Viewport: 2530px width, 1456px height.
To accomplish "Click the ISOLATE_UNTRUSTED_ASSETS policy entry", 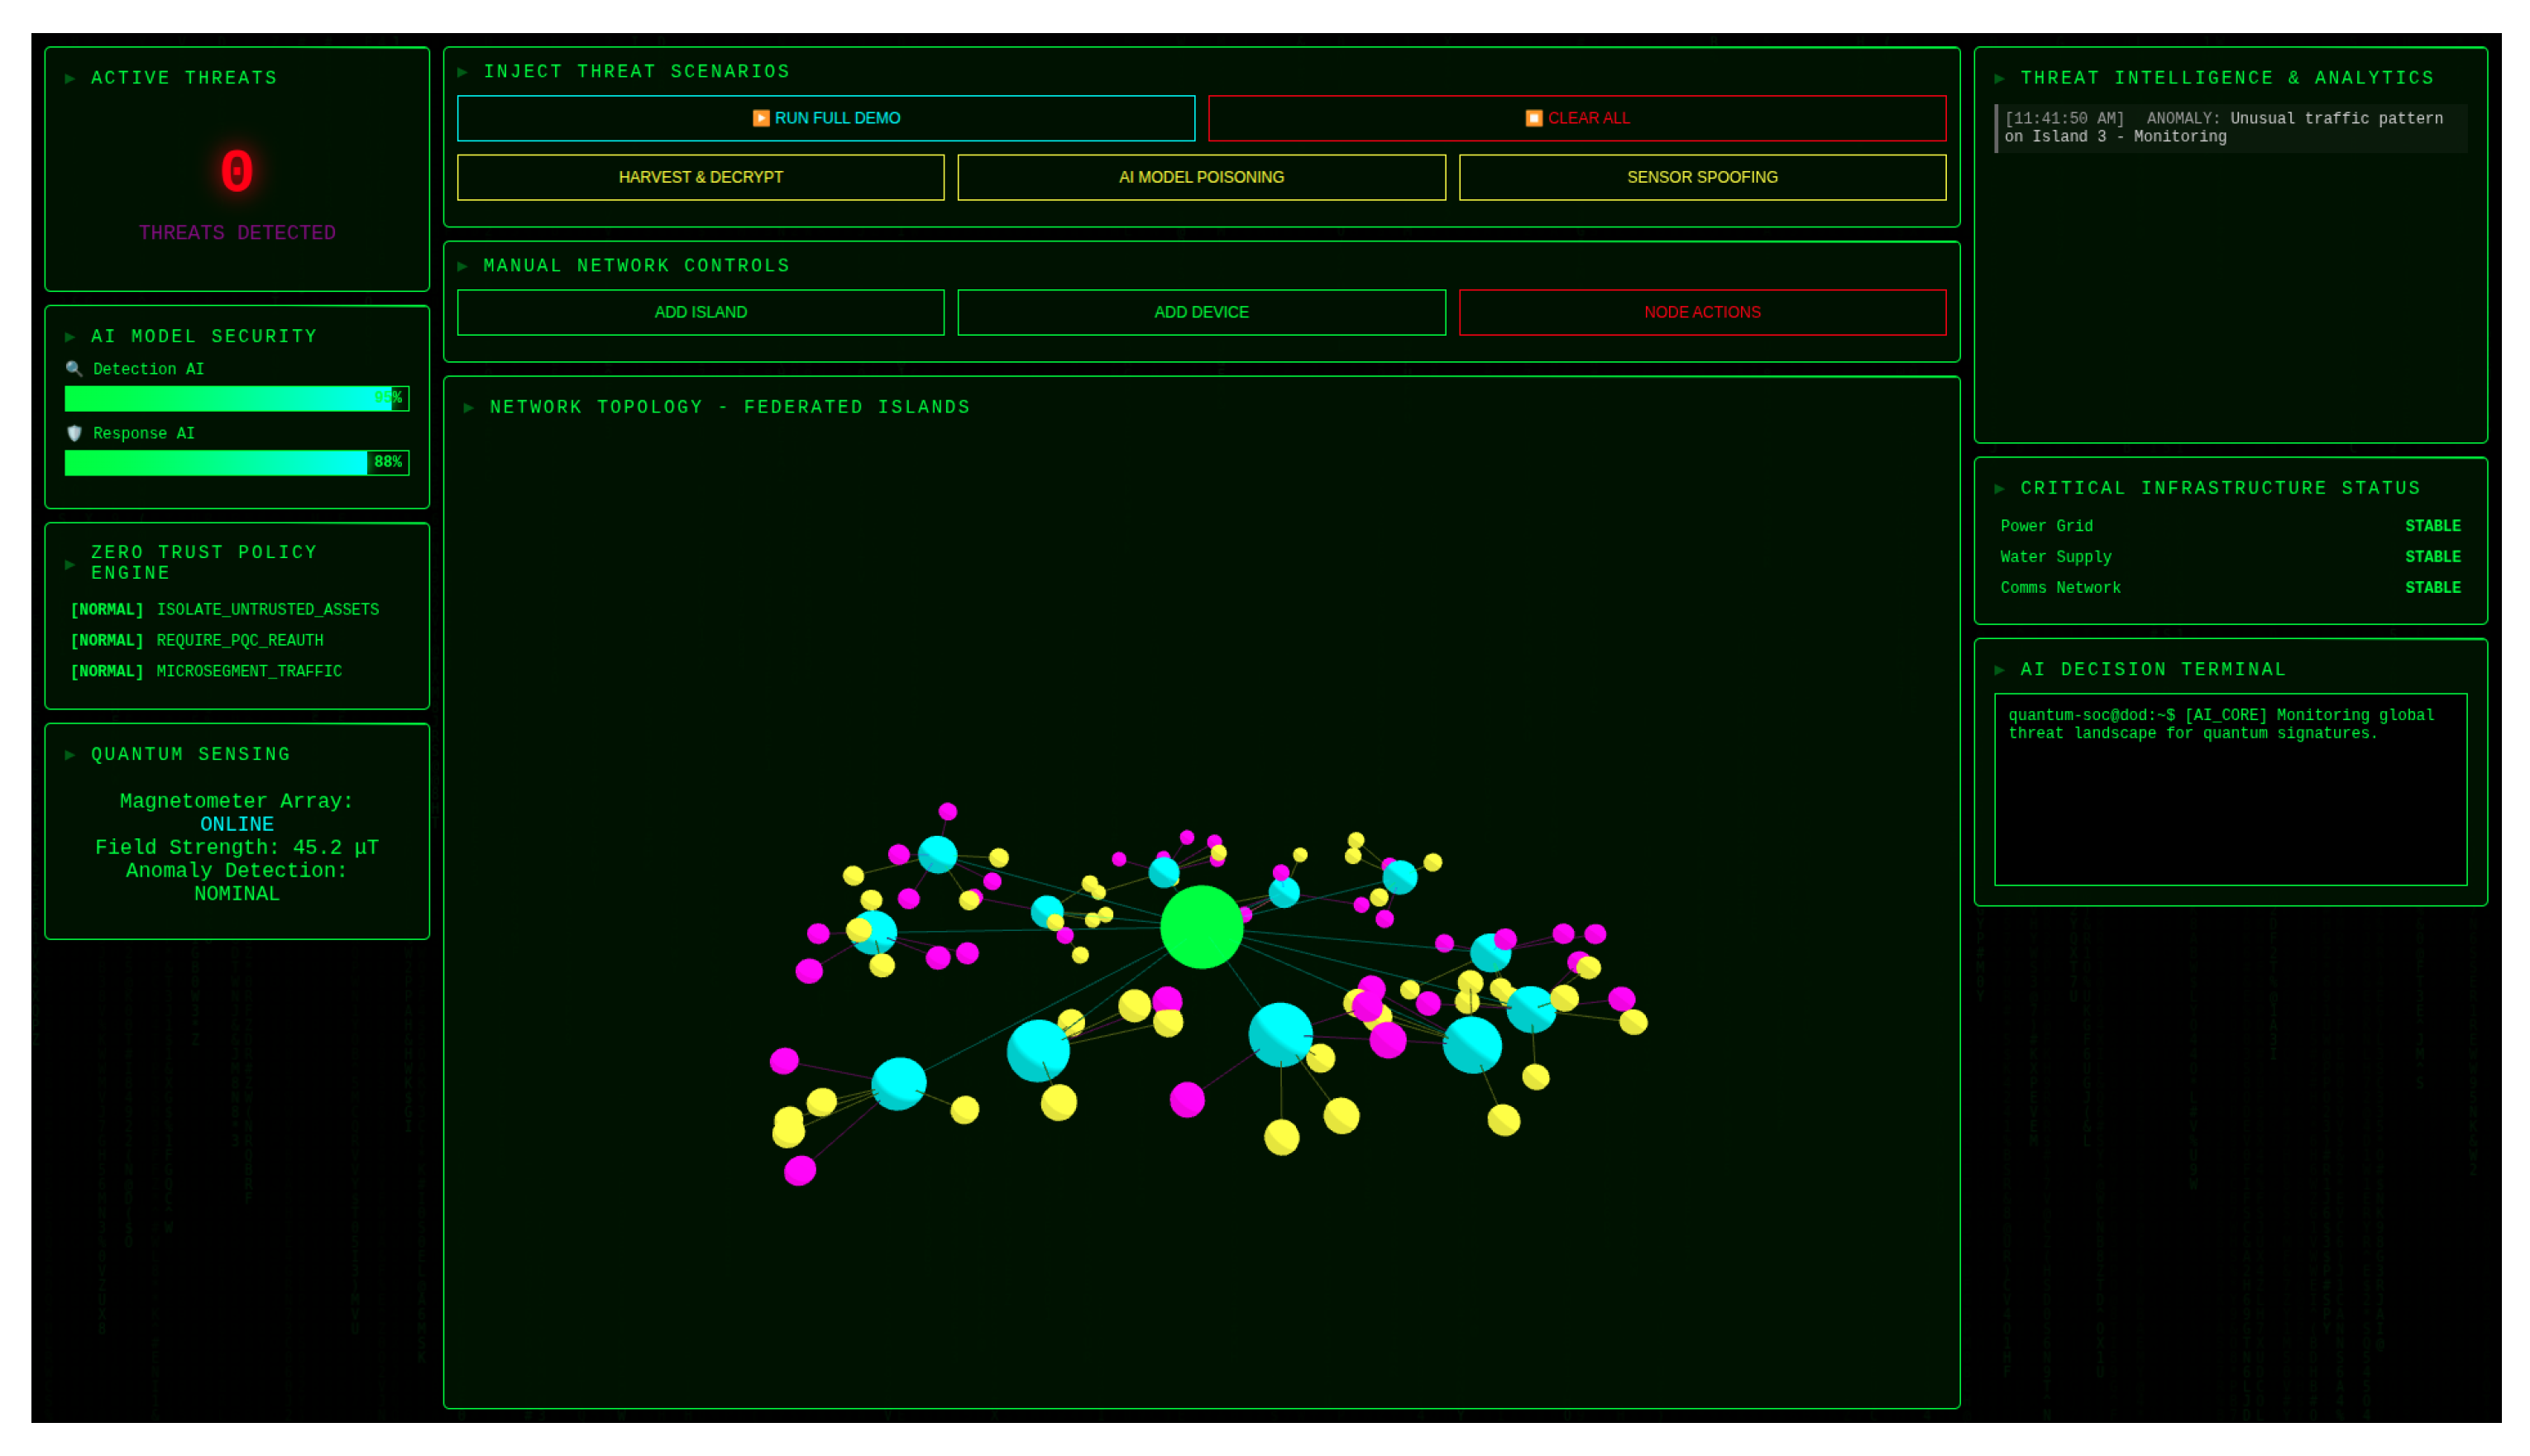I will coord(267,609).
